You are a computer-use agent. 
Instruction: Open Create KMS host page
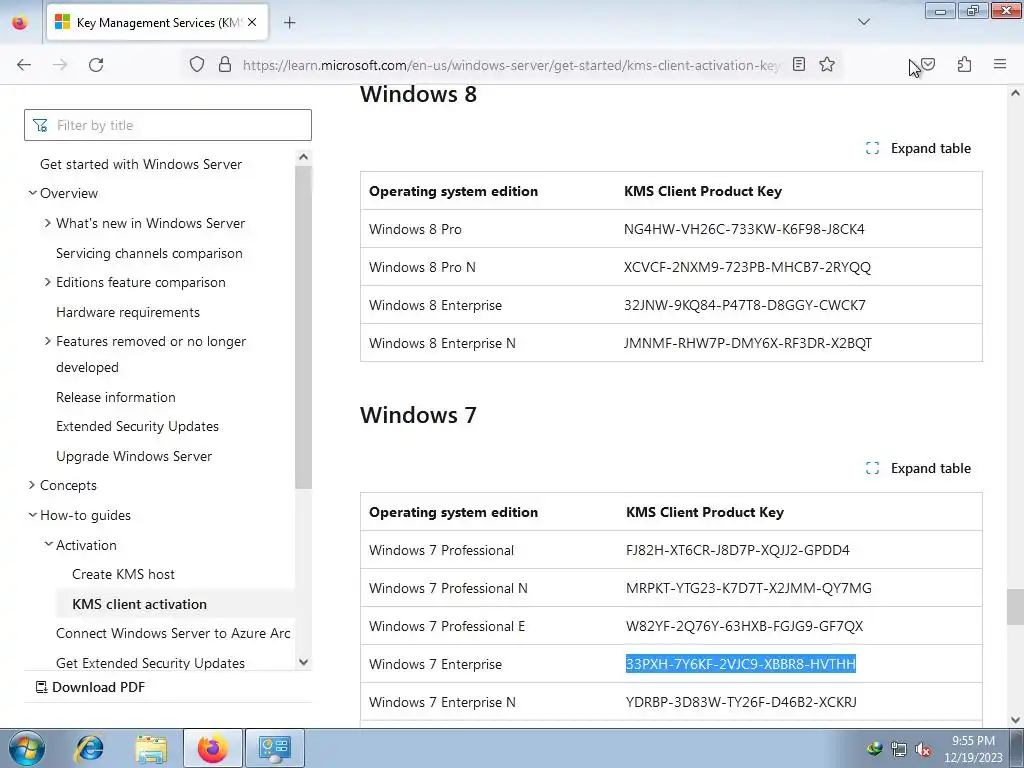click(x=123, y=574)
